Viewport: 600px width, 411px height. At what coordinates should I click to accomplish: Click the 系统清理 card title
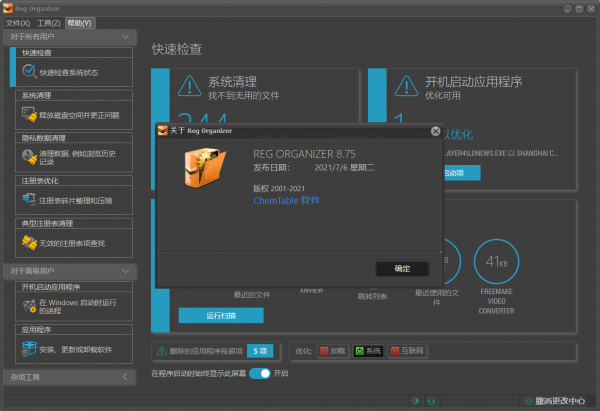[232, 82]
